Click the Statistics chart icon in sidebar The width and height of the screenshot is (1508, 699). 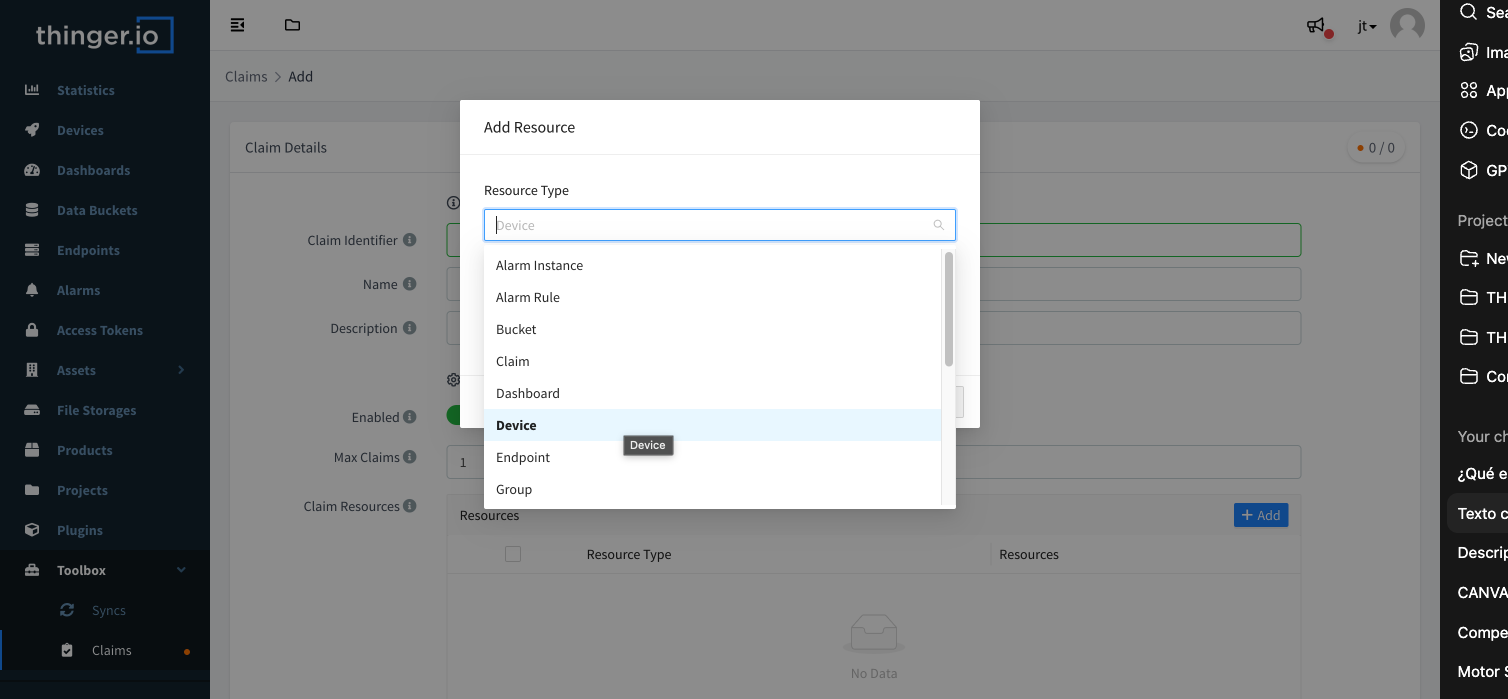(32, 90)
